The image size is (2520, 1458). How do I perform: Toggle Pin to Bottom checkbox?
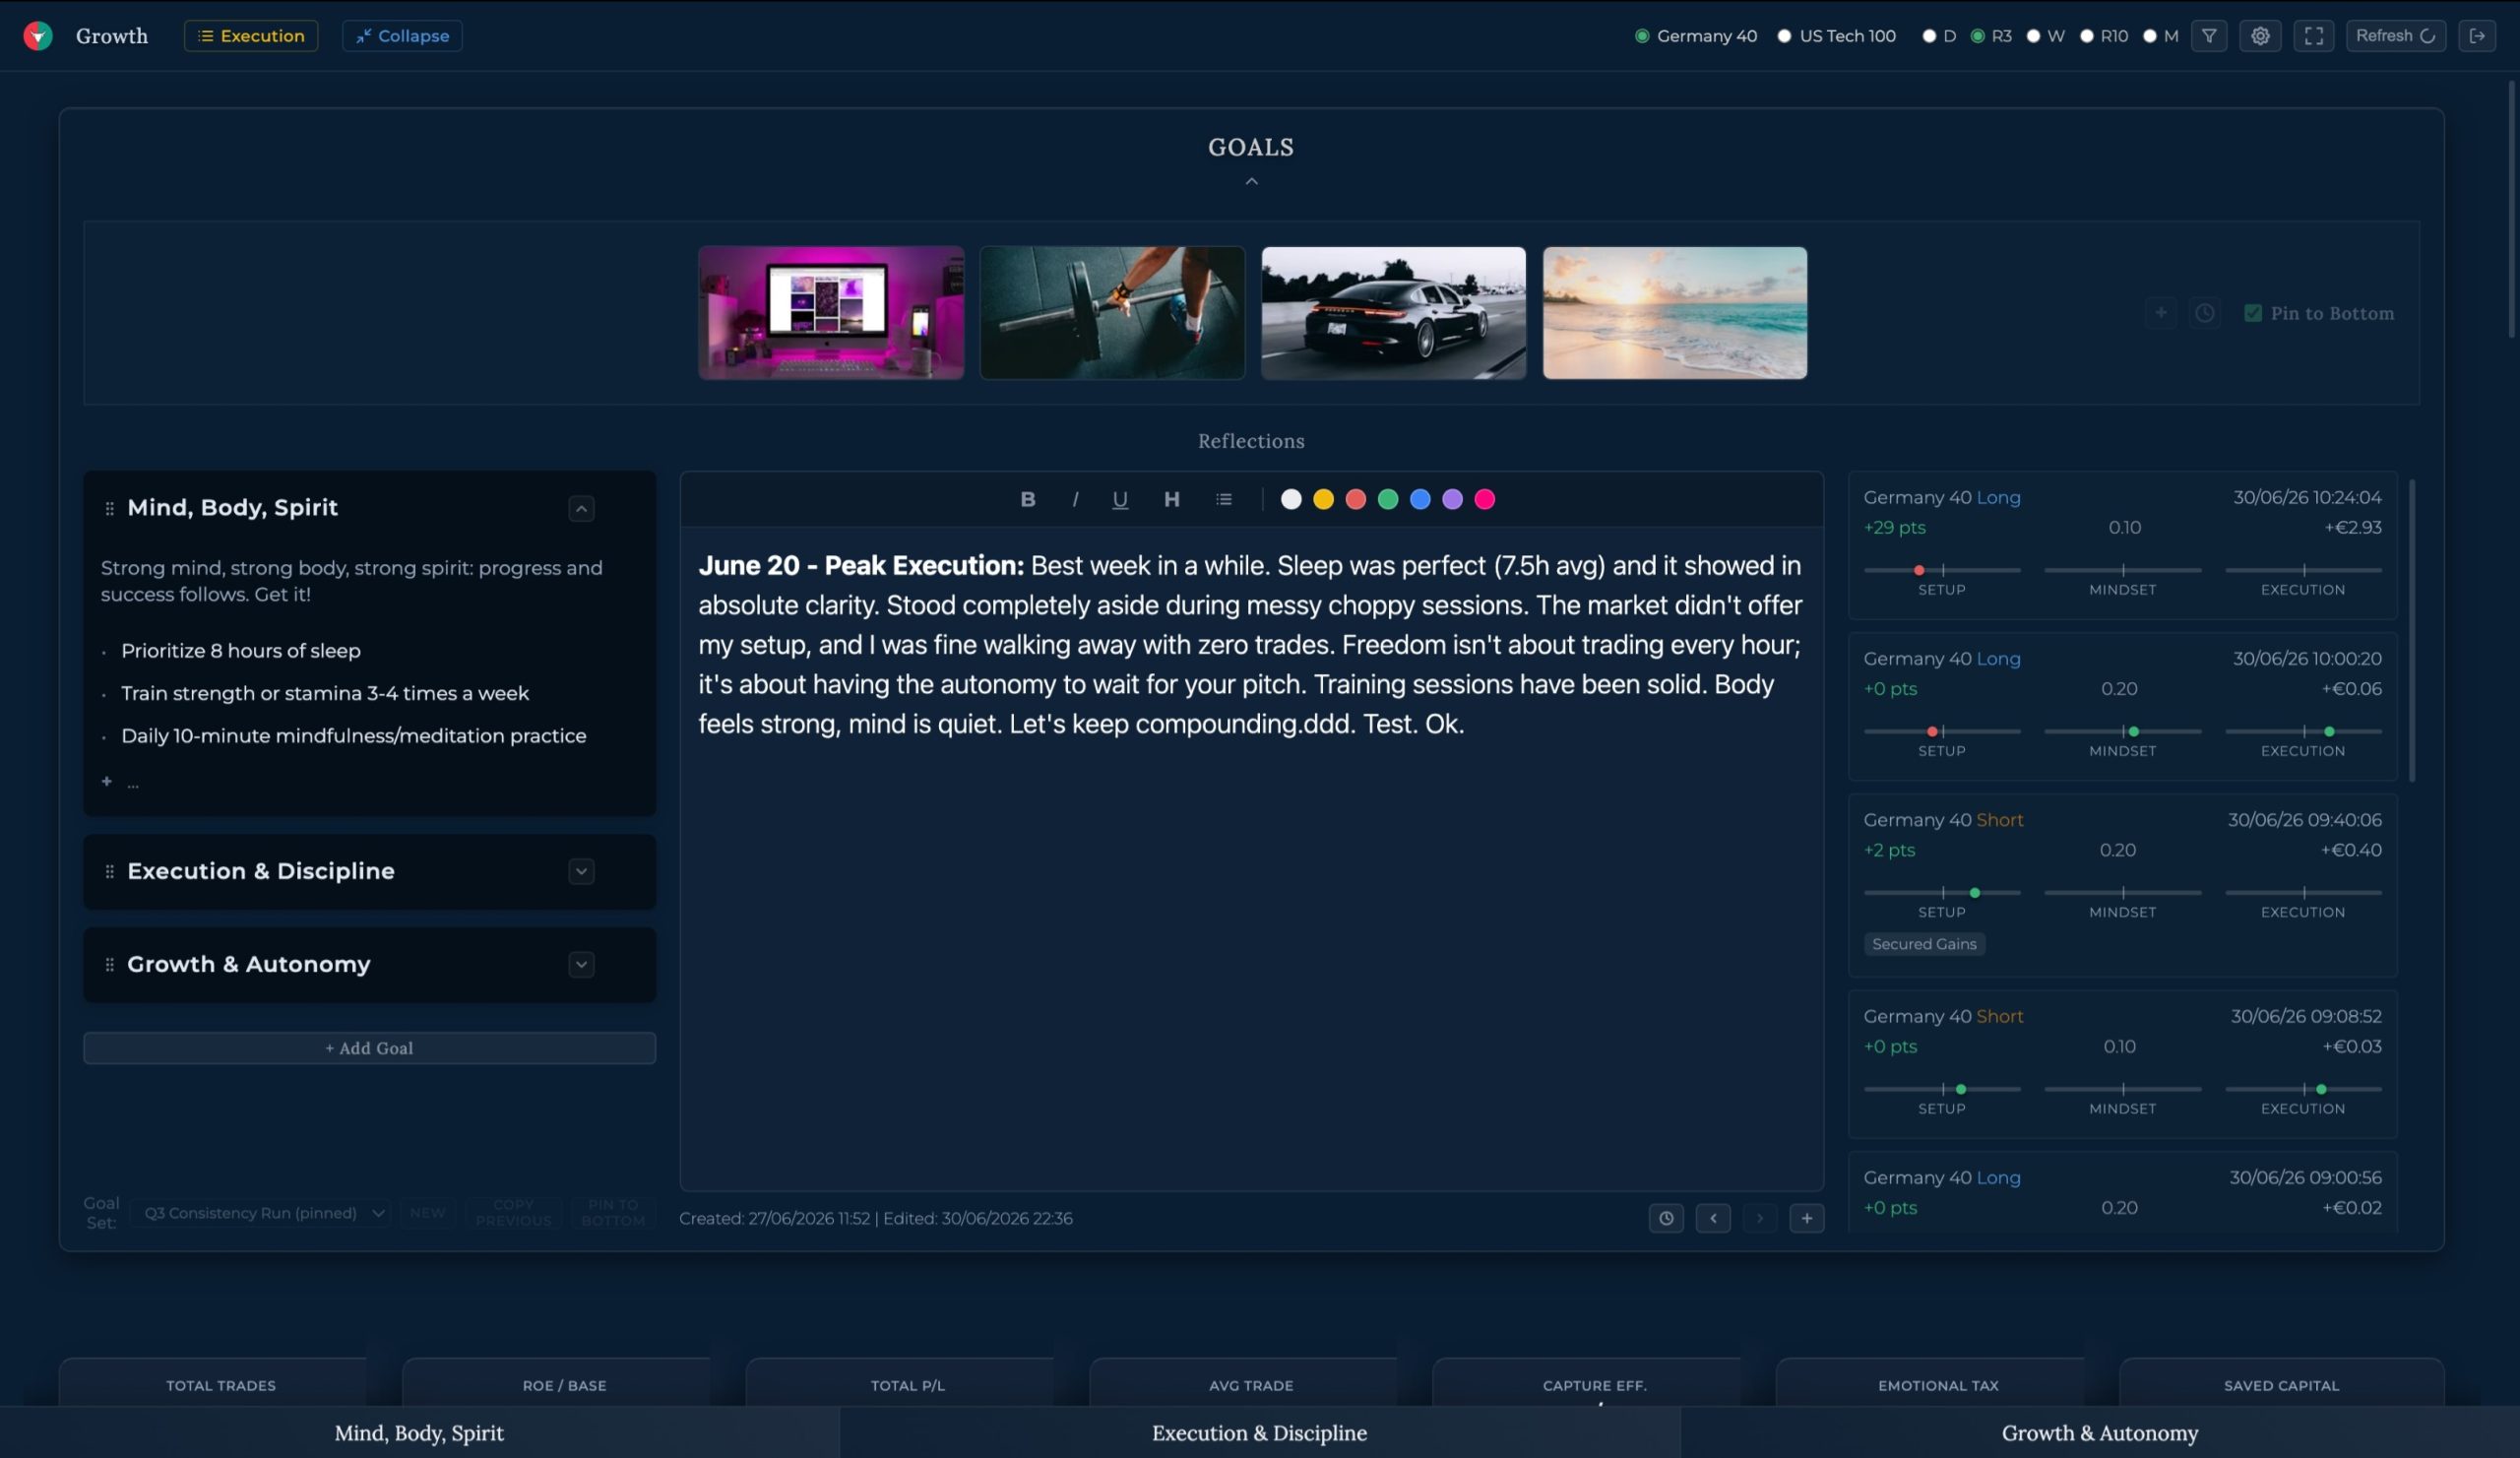(x=2253, y=313)
